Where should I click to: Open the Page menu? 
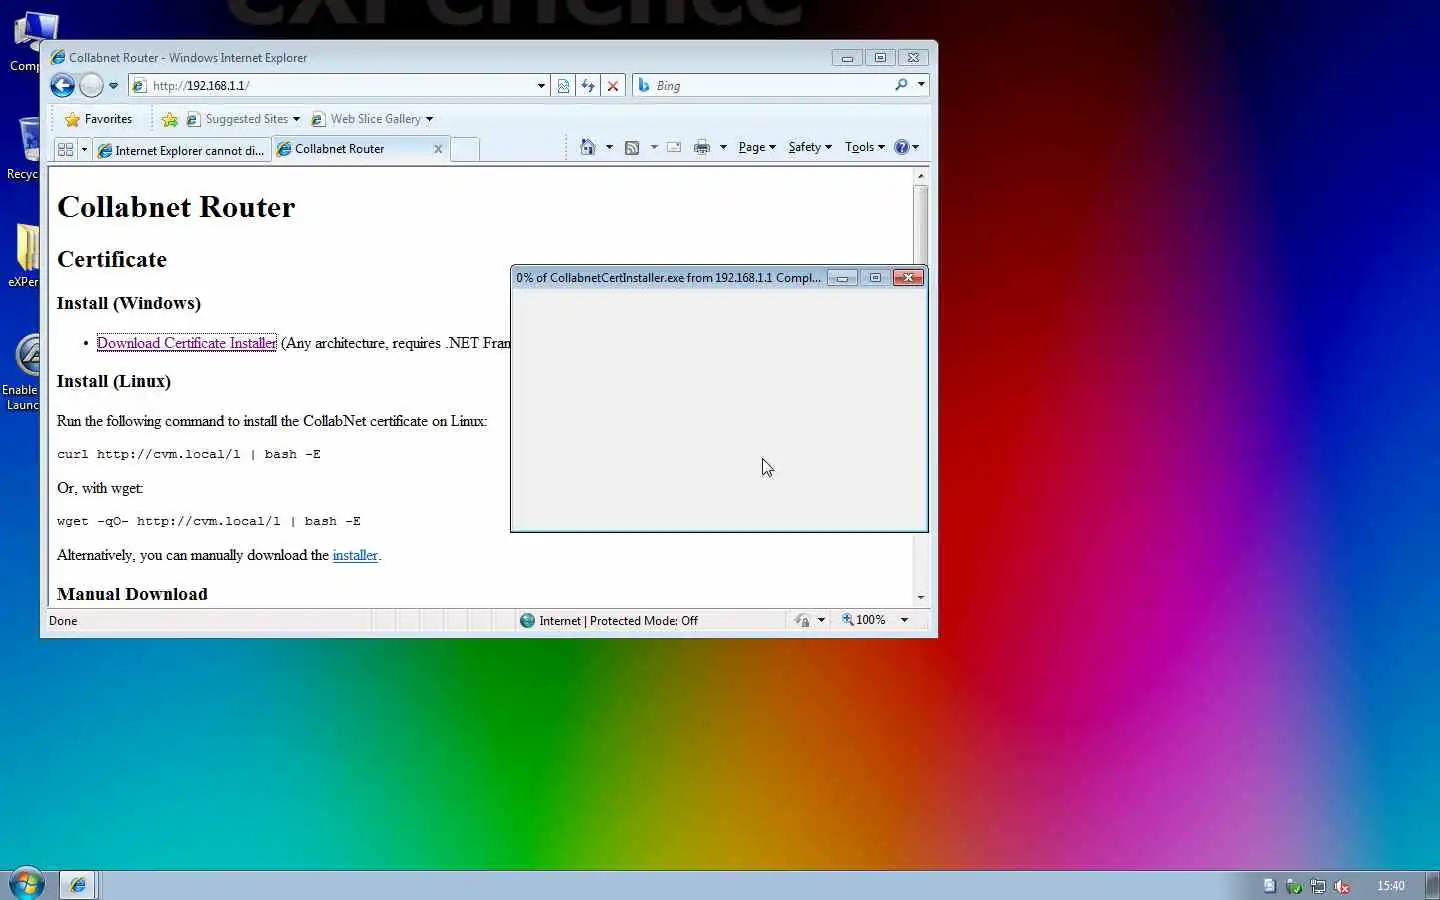[x=757, y=147]
